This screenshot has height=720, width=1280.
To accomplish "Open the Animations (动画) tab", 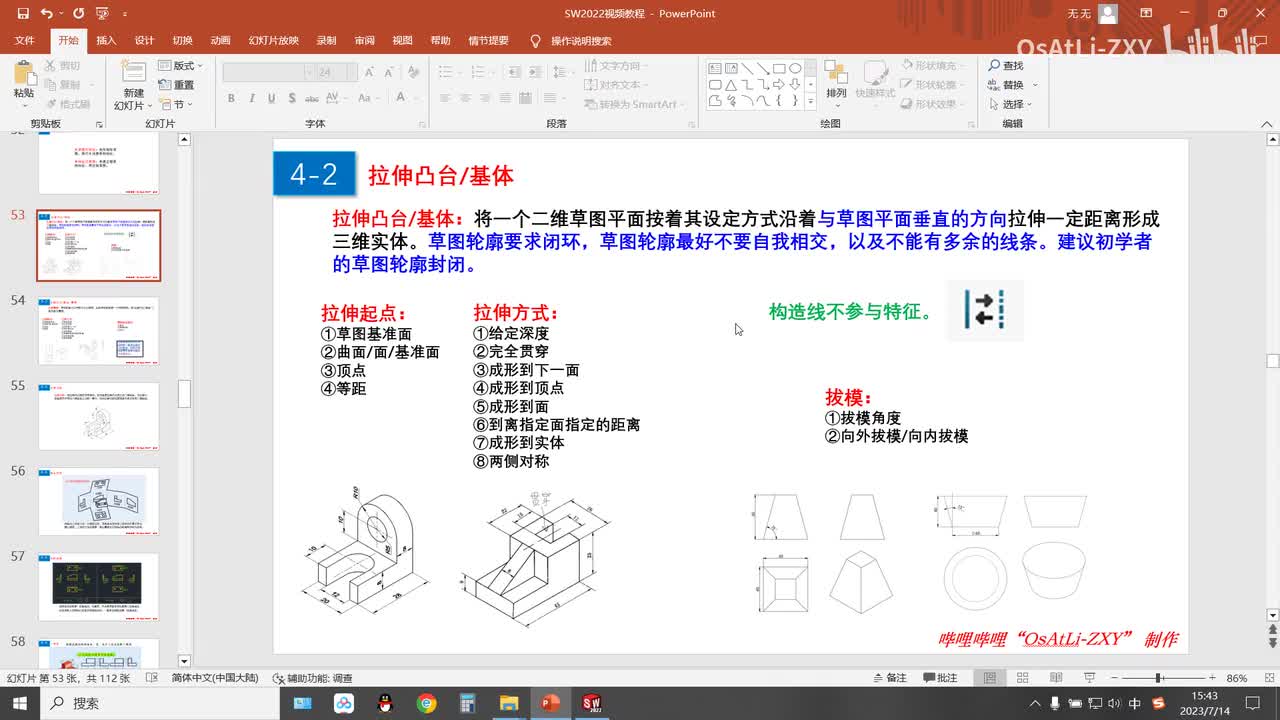I will pos(221,40).
